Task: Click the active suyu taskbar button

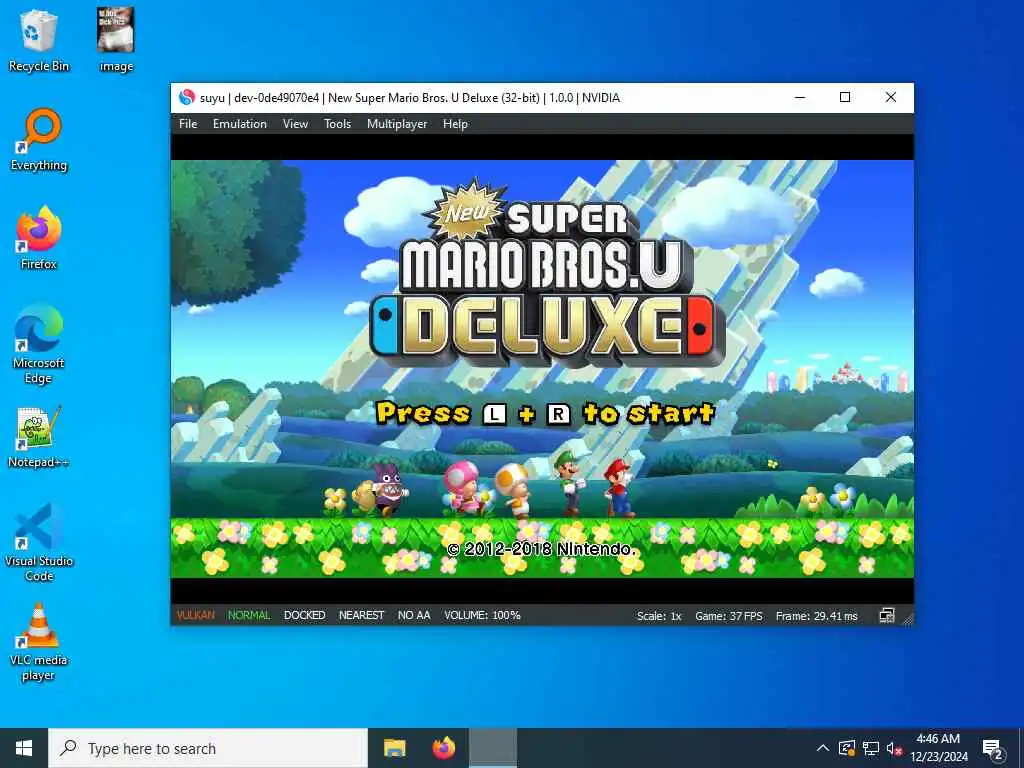Action: point(493,748)
